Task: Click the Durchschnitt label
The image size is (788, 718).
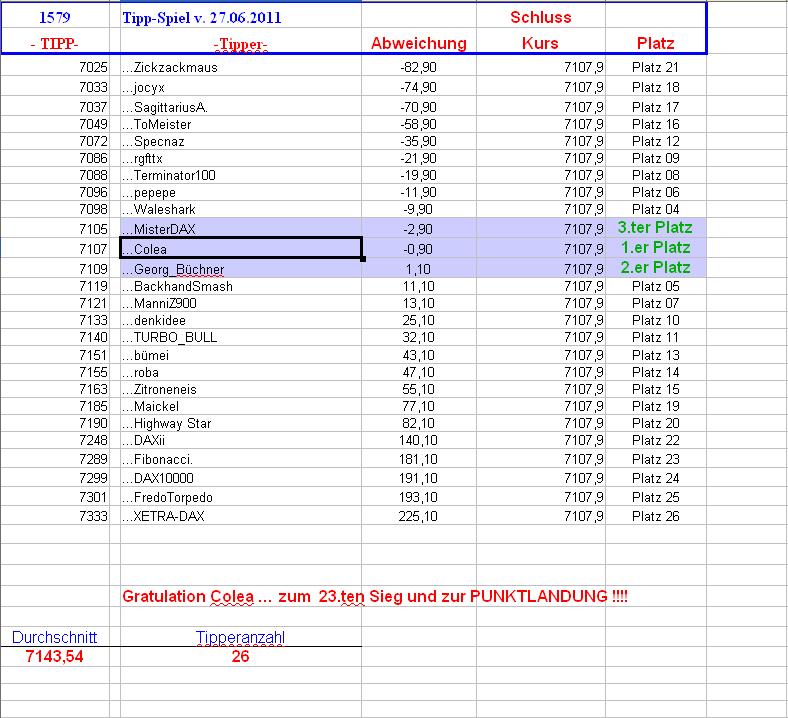Action: [x=54, y=637]
